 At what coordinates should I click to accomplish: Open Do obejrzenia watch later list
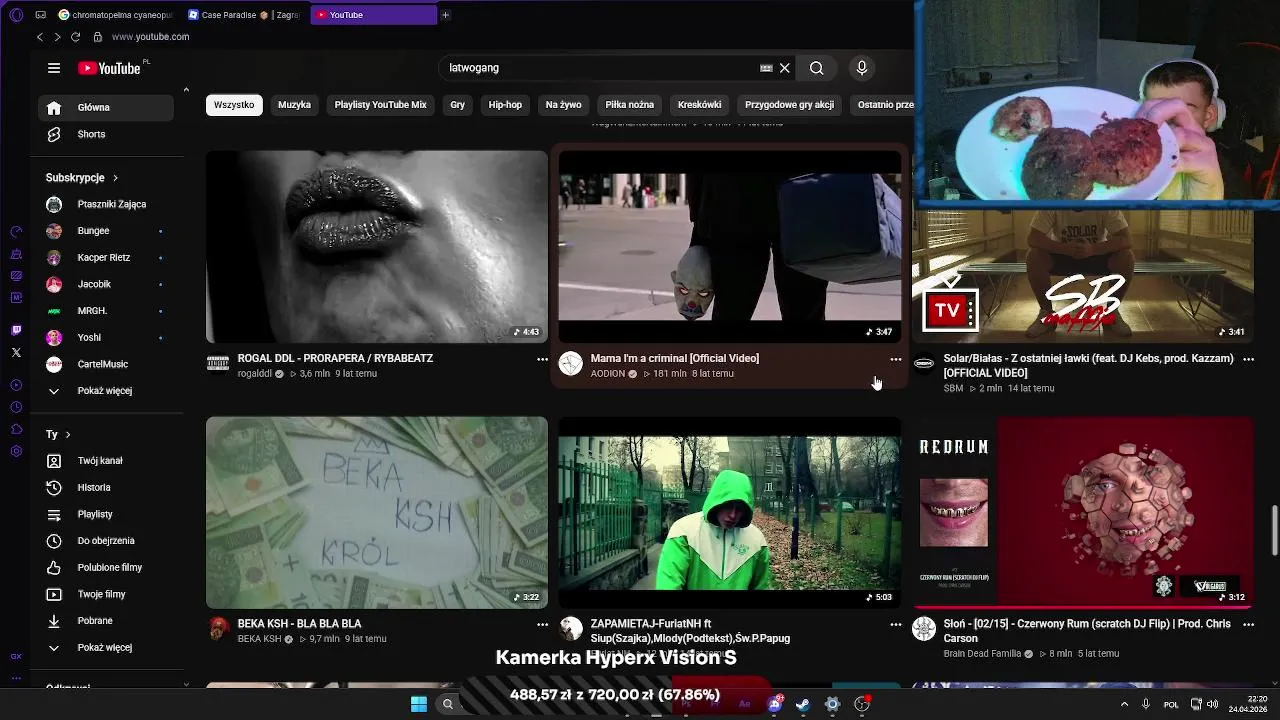pyautogui.click(x=106, y=541)
